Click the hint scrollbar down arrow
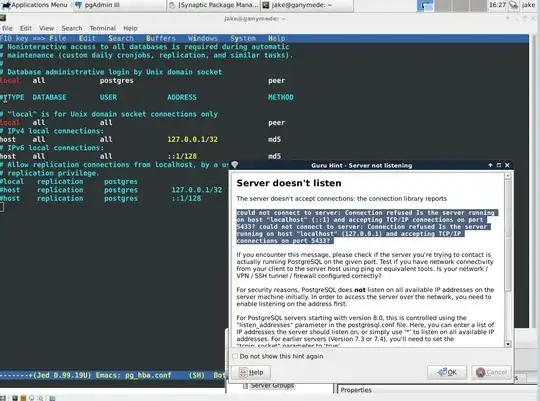540x401 pixels. click(508, 343)
